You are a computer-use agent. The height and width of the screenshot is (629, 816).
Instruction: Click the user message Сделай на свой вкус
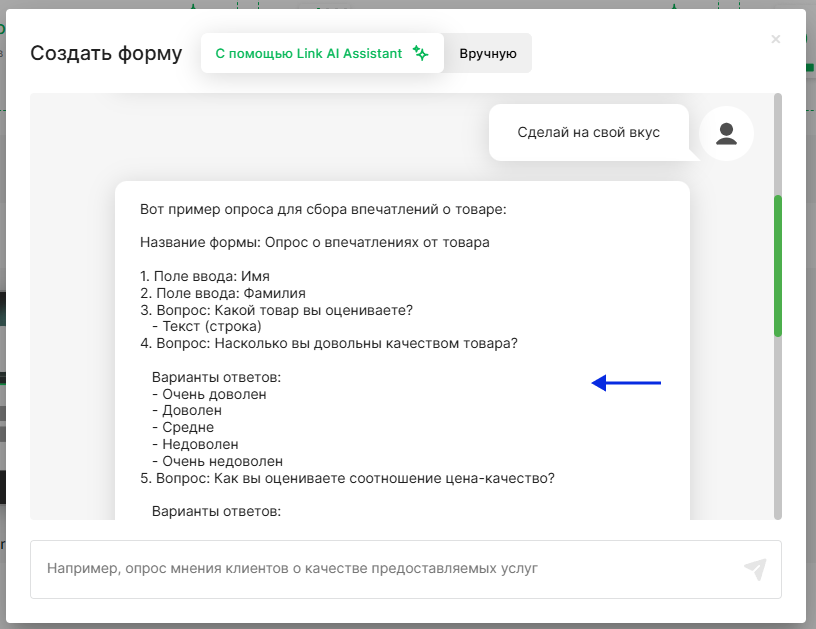point(589,132)
